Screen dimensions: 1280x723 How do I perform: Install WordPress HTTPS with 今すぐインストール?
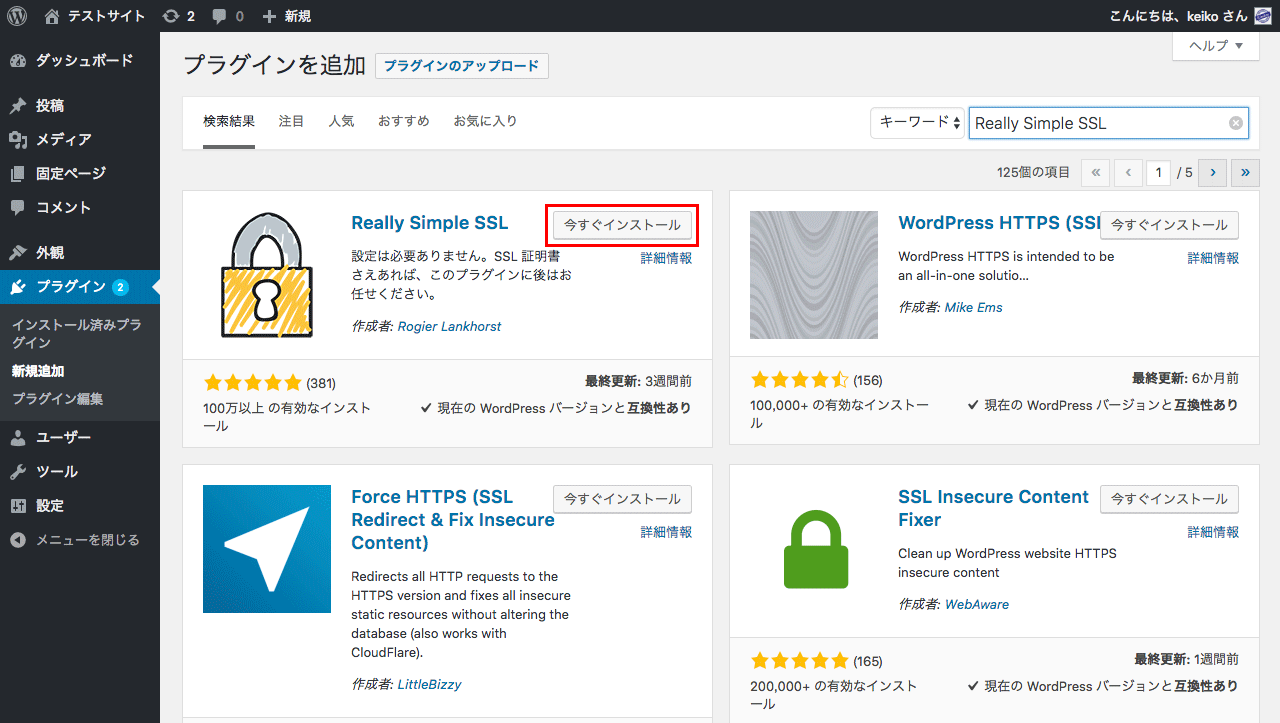[x=1169, y=225]
